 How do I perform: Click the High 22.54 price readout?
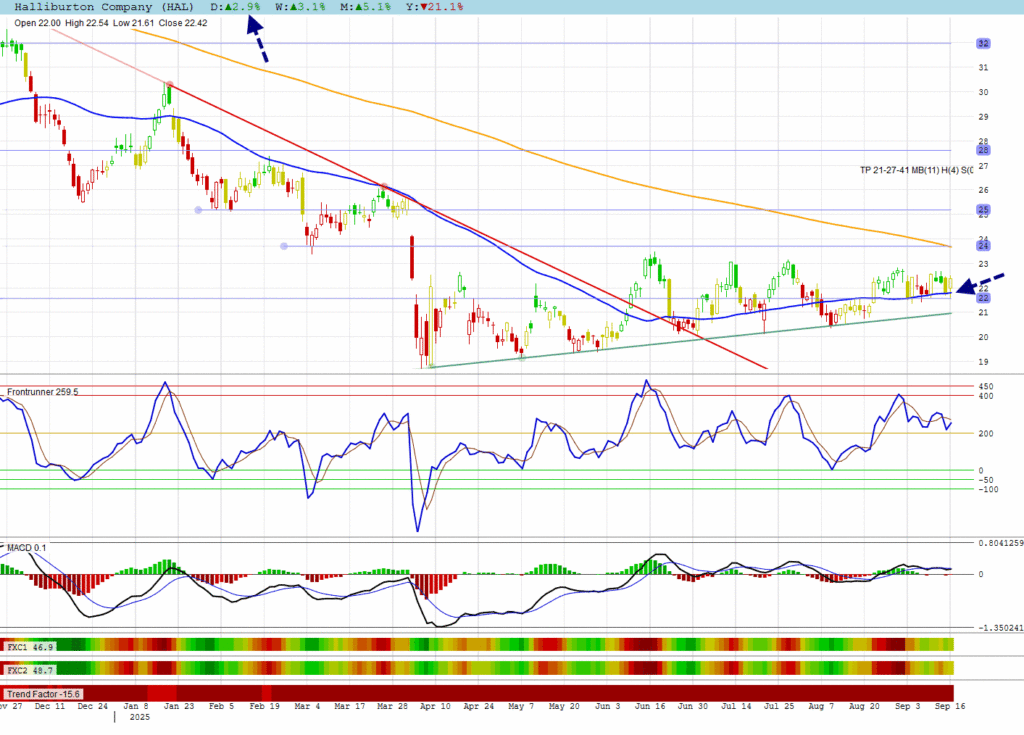point(87,23)
